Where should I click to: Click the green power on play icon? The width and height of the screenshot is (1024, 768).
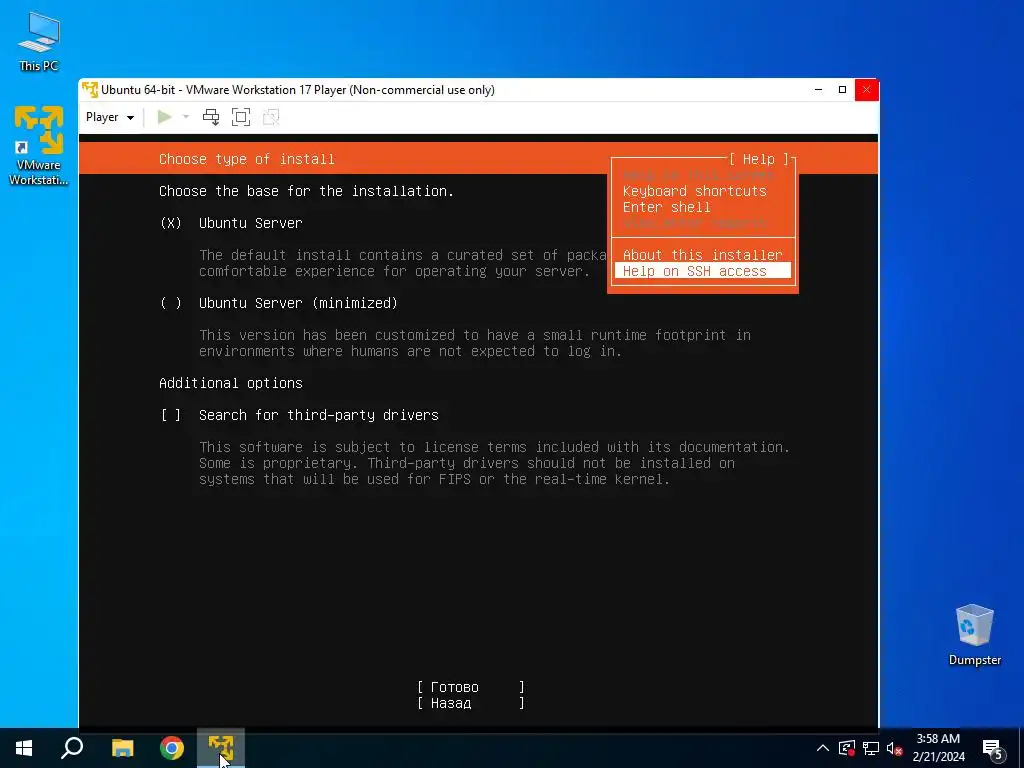[x=165, y=117]
